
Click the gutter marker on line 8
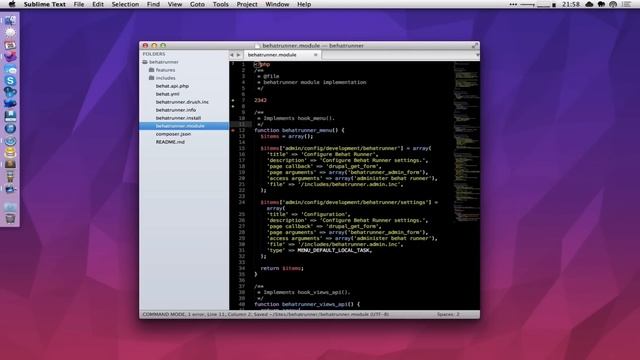(x=233, y=106)
